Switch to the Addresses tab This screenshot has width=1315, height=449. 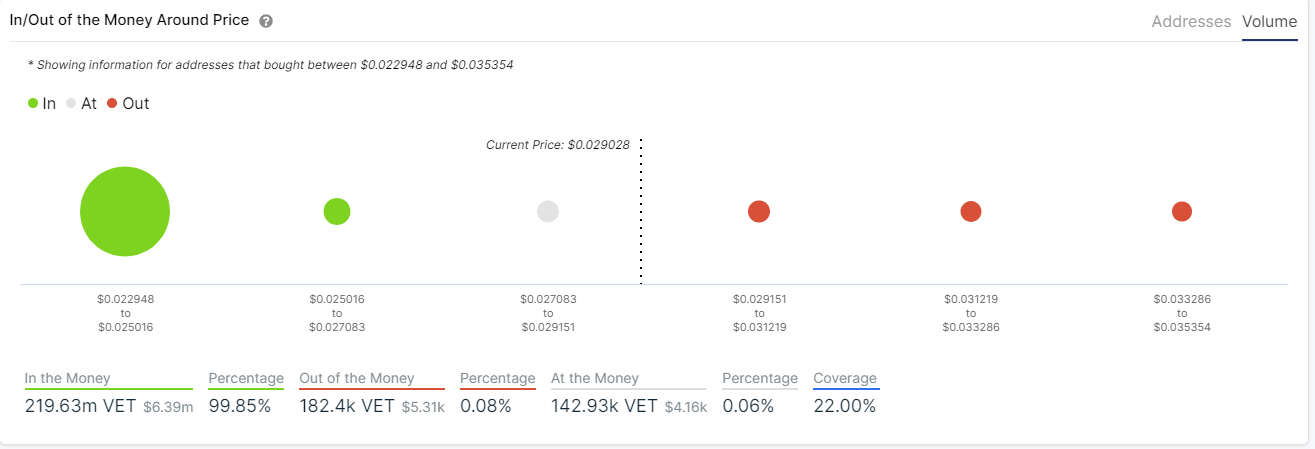1191,21
